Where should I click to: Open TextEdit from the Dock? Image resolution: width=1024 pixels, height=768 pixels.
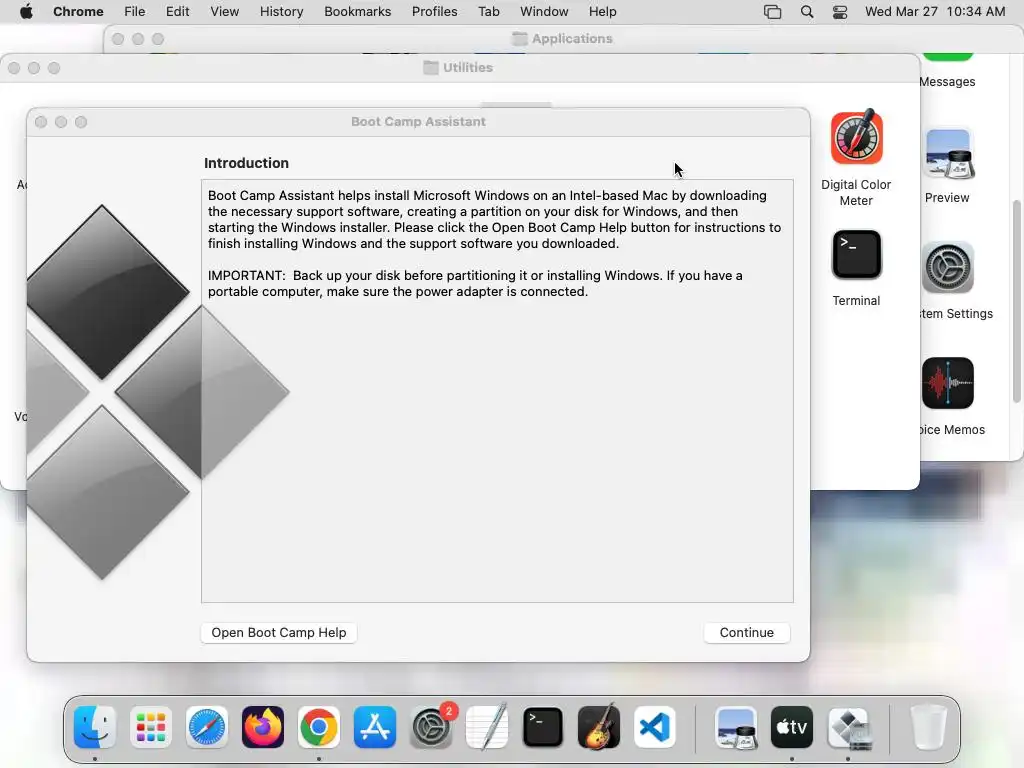[487, 726]
